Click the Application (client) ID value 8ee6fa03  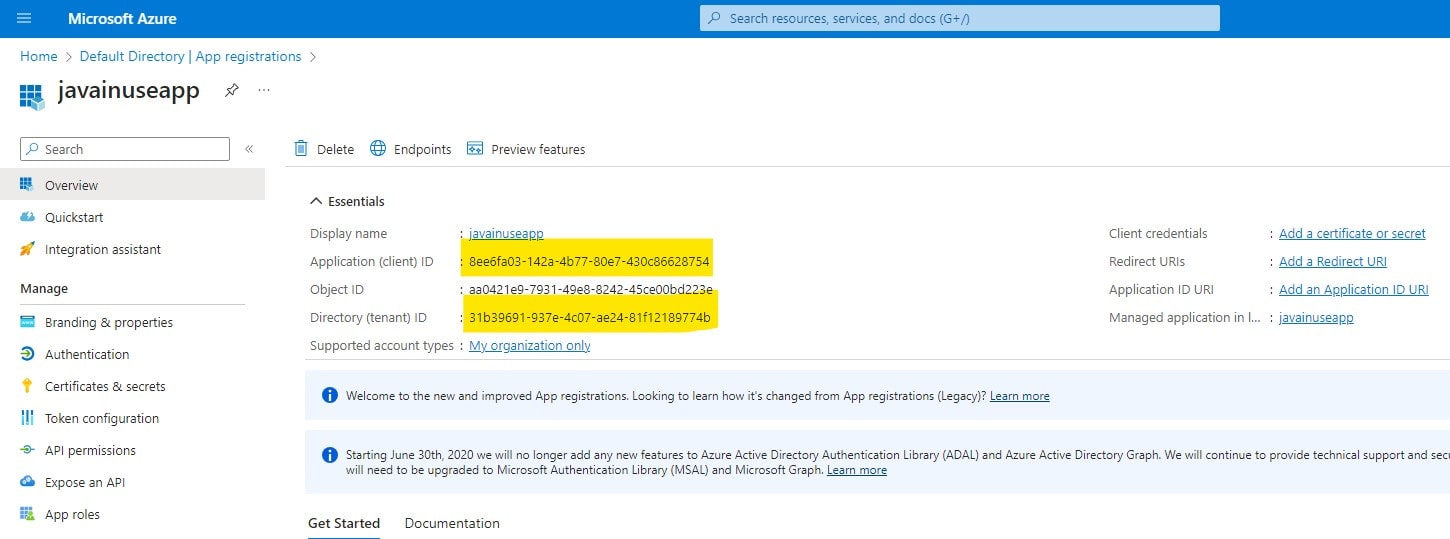[589, 261]
